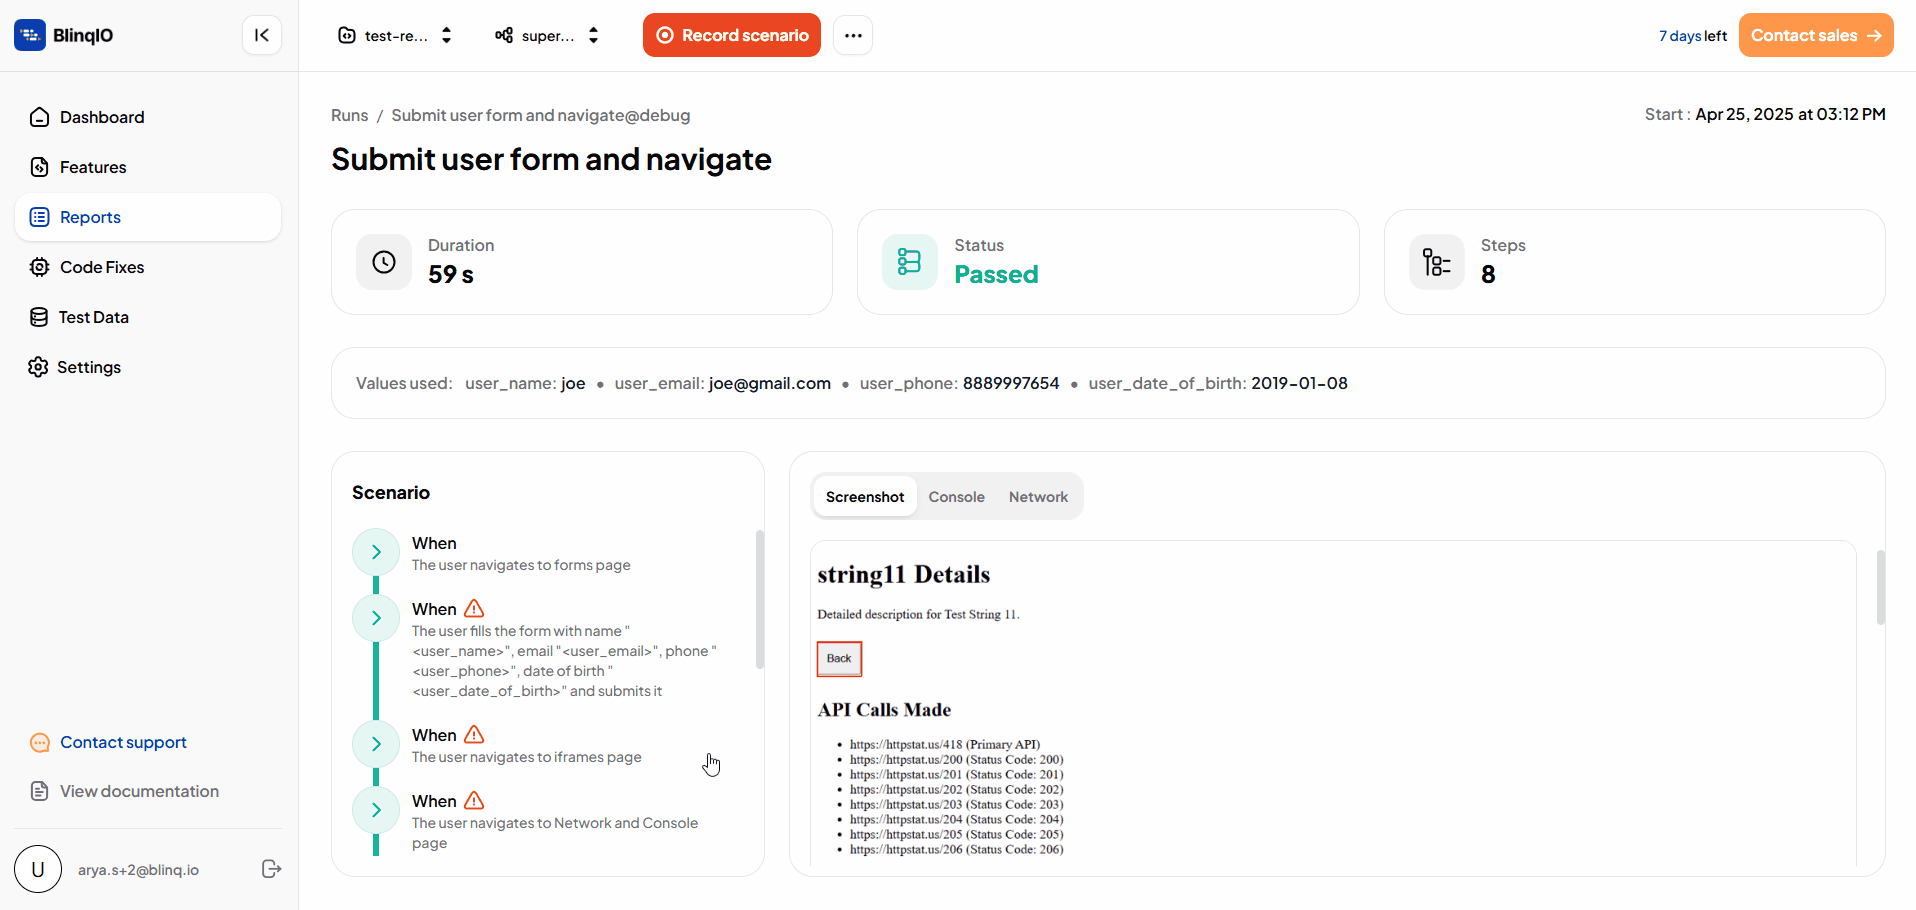Open the three-dots more options menu
Viewport: 1916px width, 910px height.
pos(853,35)
